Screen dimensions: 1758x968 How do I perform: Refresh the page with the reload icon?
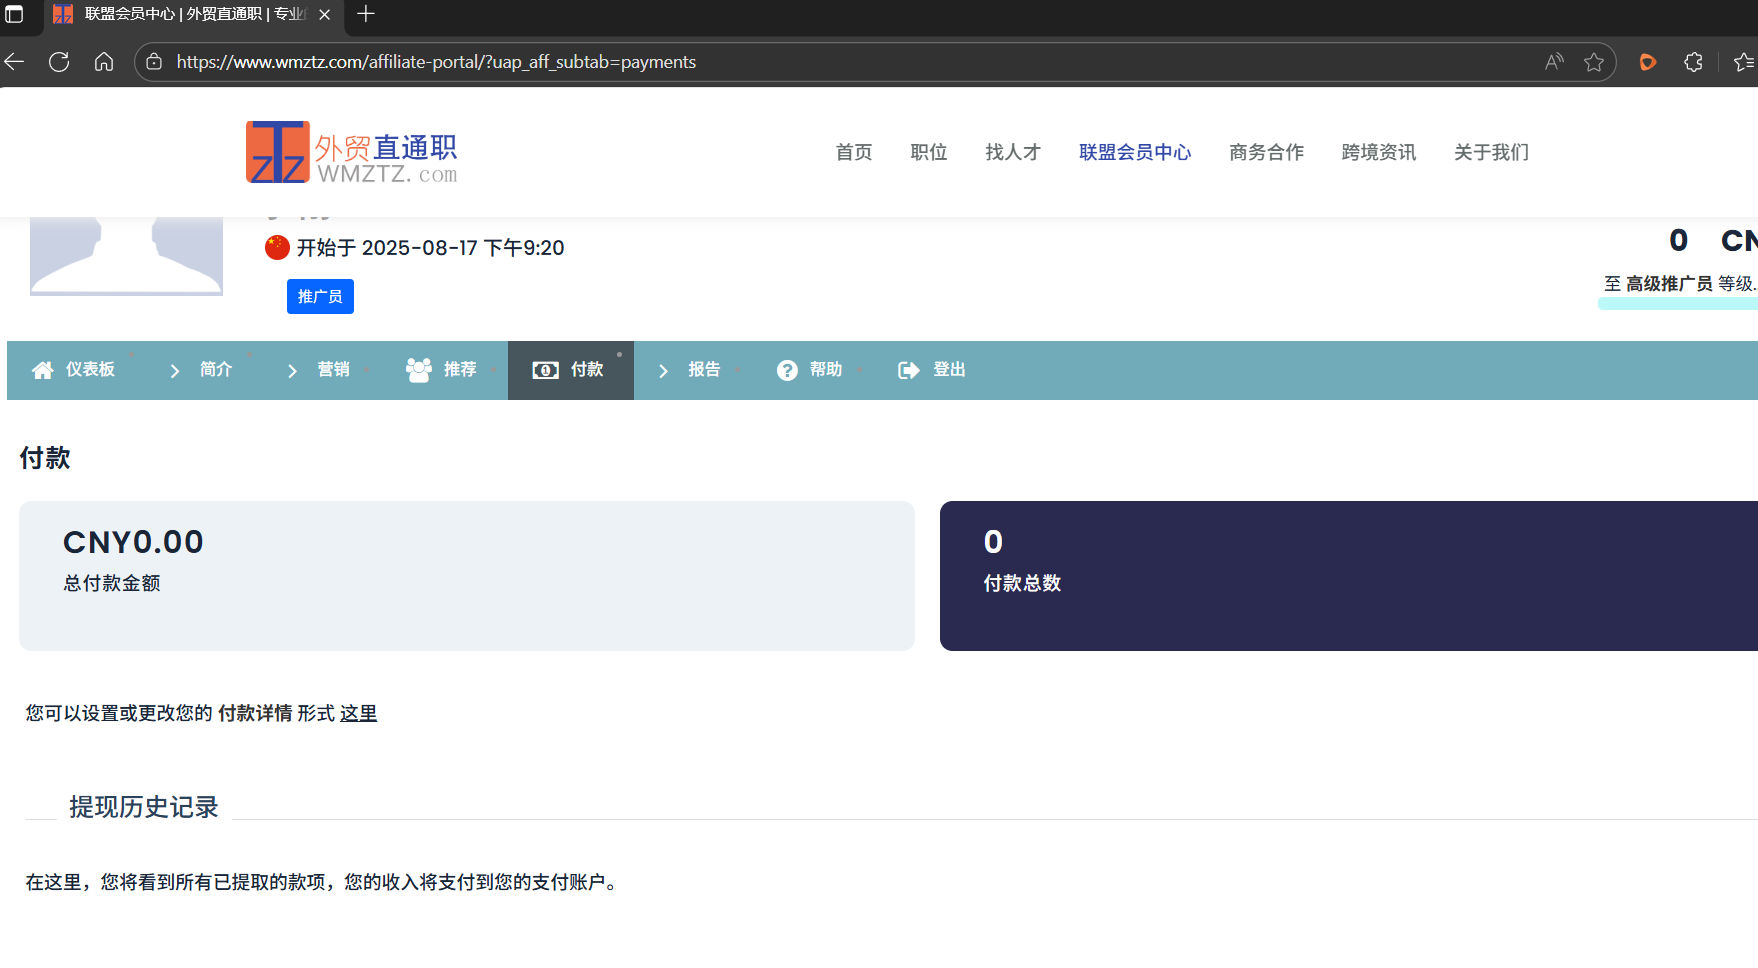tap(58, 61)
